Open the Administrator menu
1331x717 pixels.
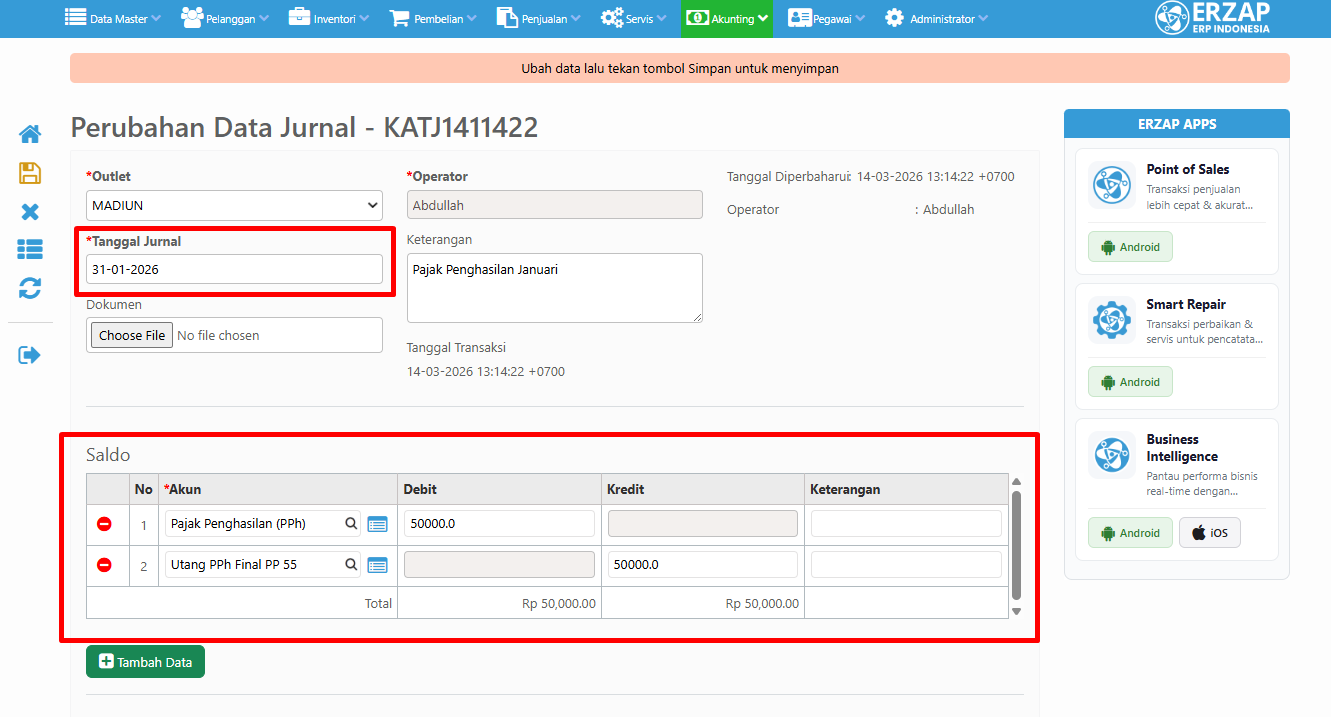936,19
